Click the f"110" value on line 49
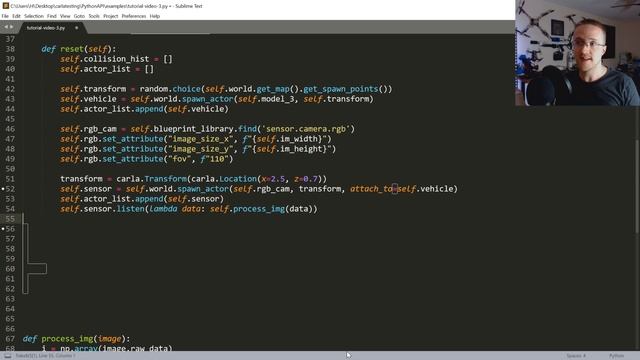640x360 pixels. [215, 159]
